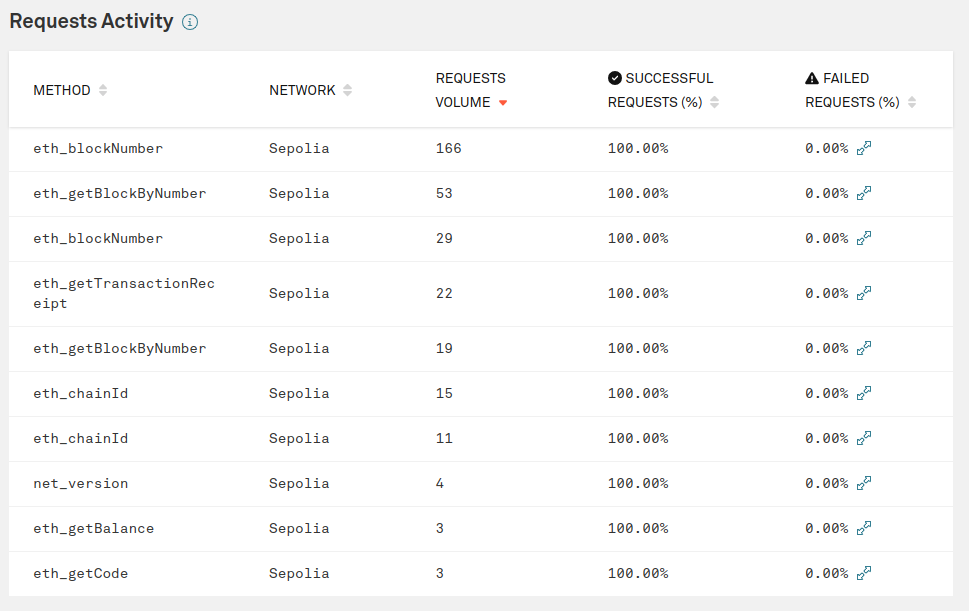Click external link icon in eth_getTransactionReceipt row
Viewport: 969px width, 611px height.
point(864,293)
